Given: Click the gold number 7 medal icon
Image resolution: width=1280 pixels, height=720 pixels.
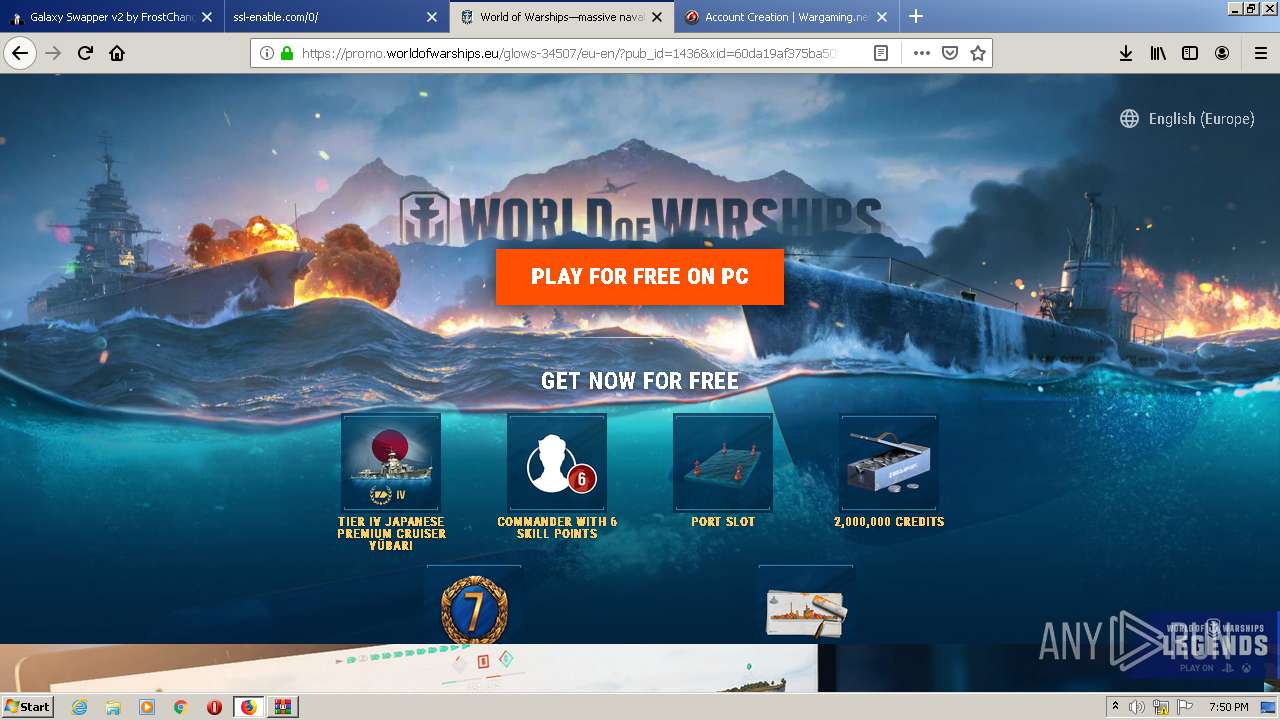Looking at the screenshot, I should (474, 606).
